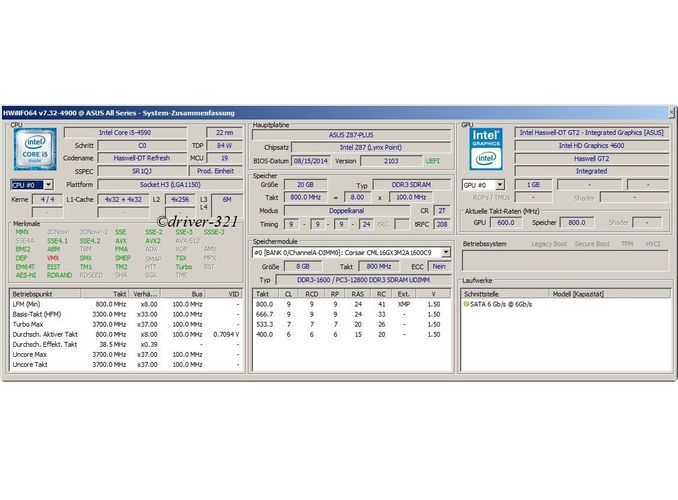Click the Haswell GT2 GPU codename field
The width and height of the screenshot is (678, 500).
tap(591, 158)
